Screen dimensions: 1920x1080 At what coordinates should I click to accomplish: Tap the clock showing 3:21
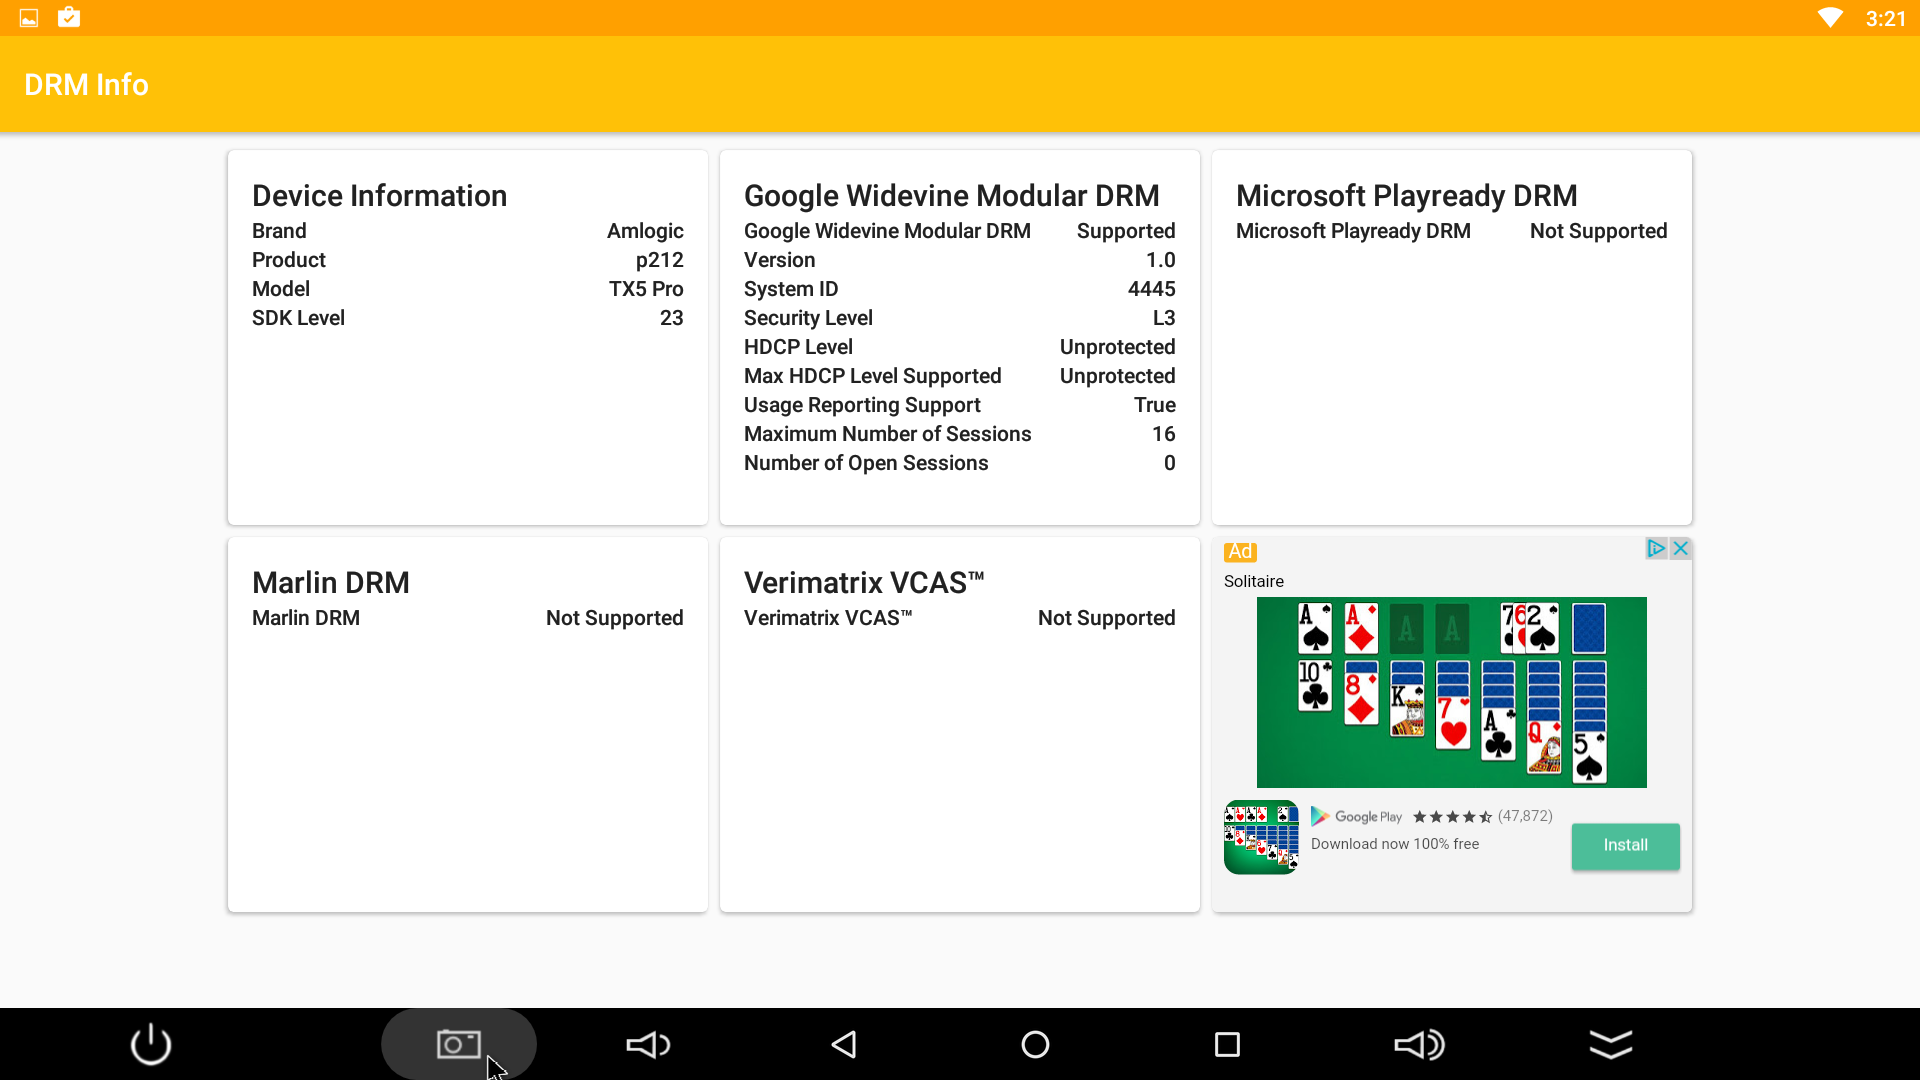pos(1886,19)
